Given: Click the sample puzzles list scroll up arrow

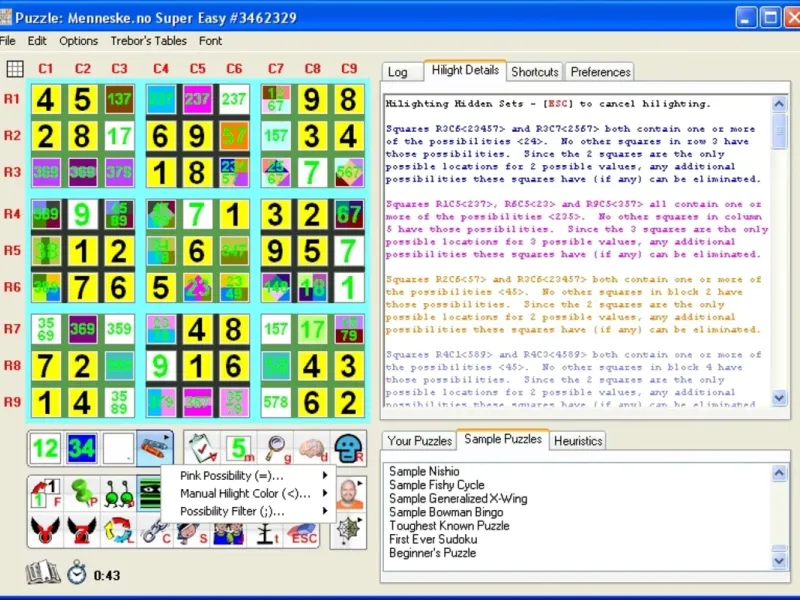Looking at the screenshot, I should (779, 473).
